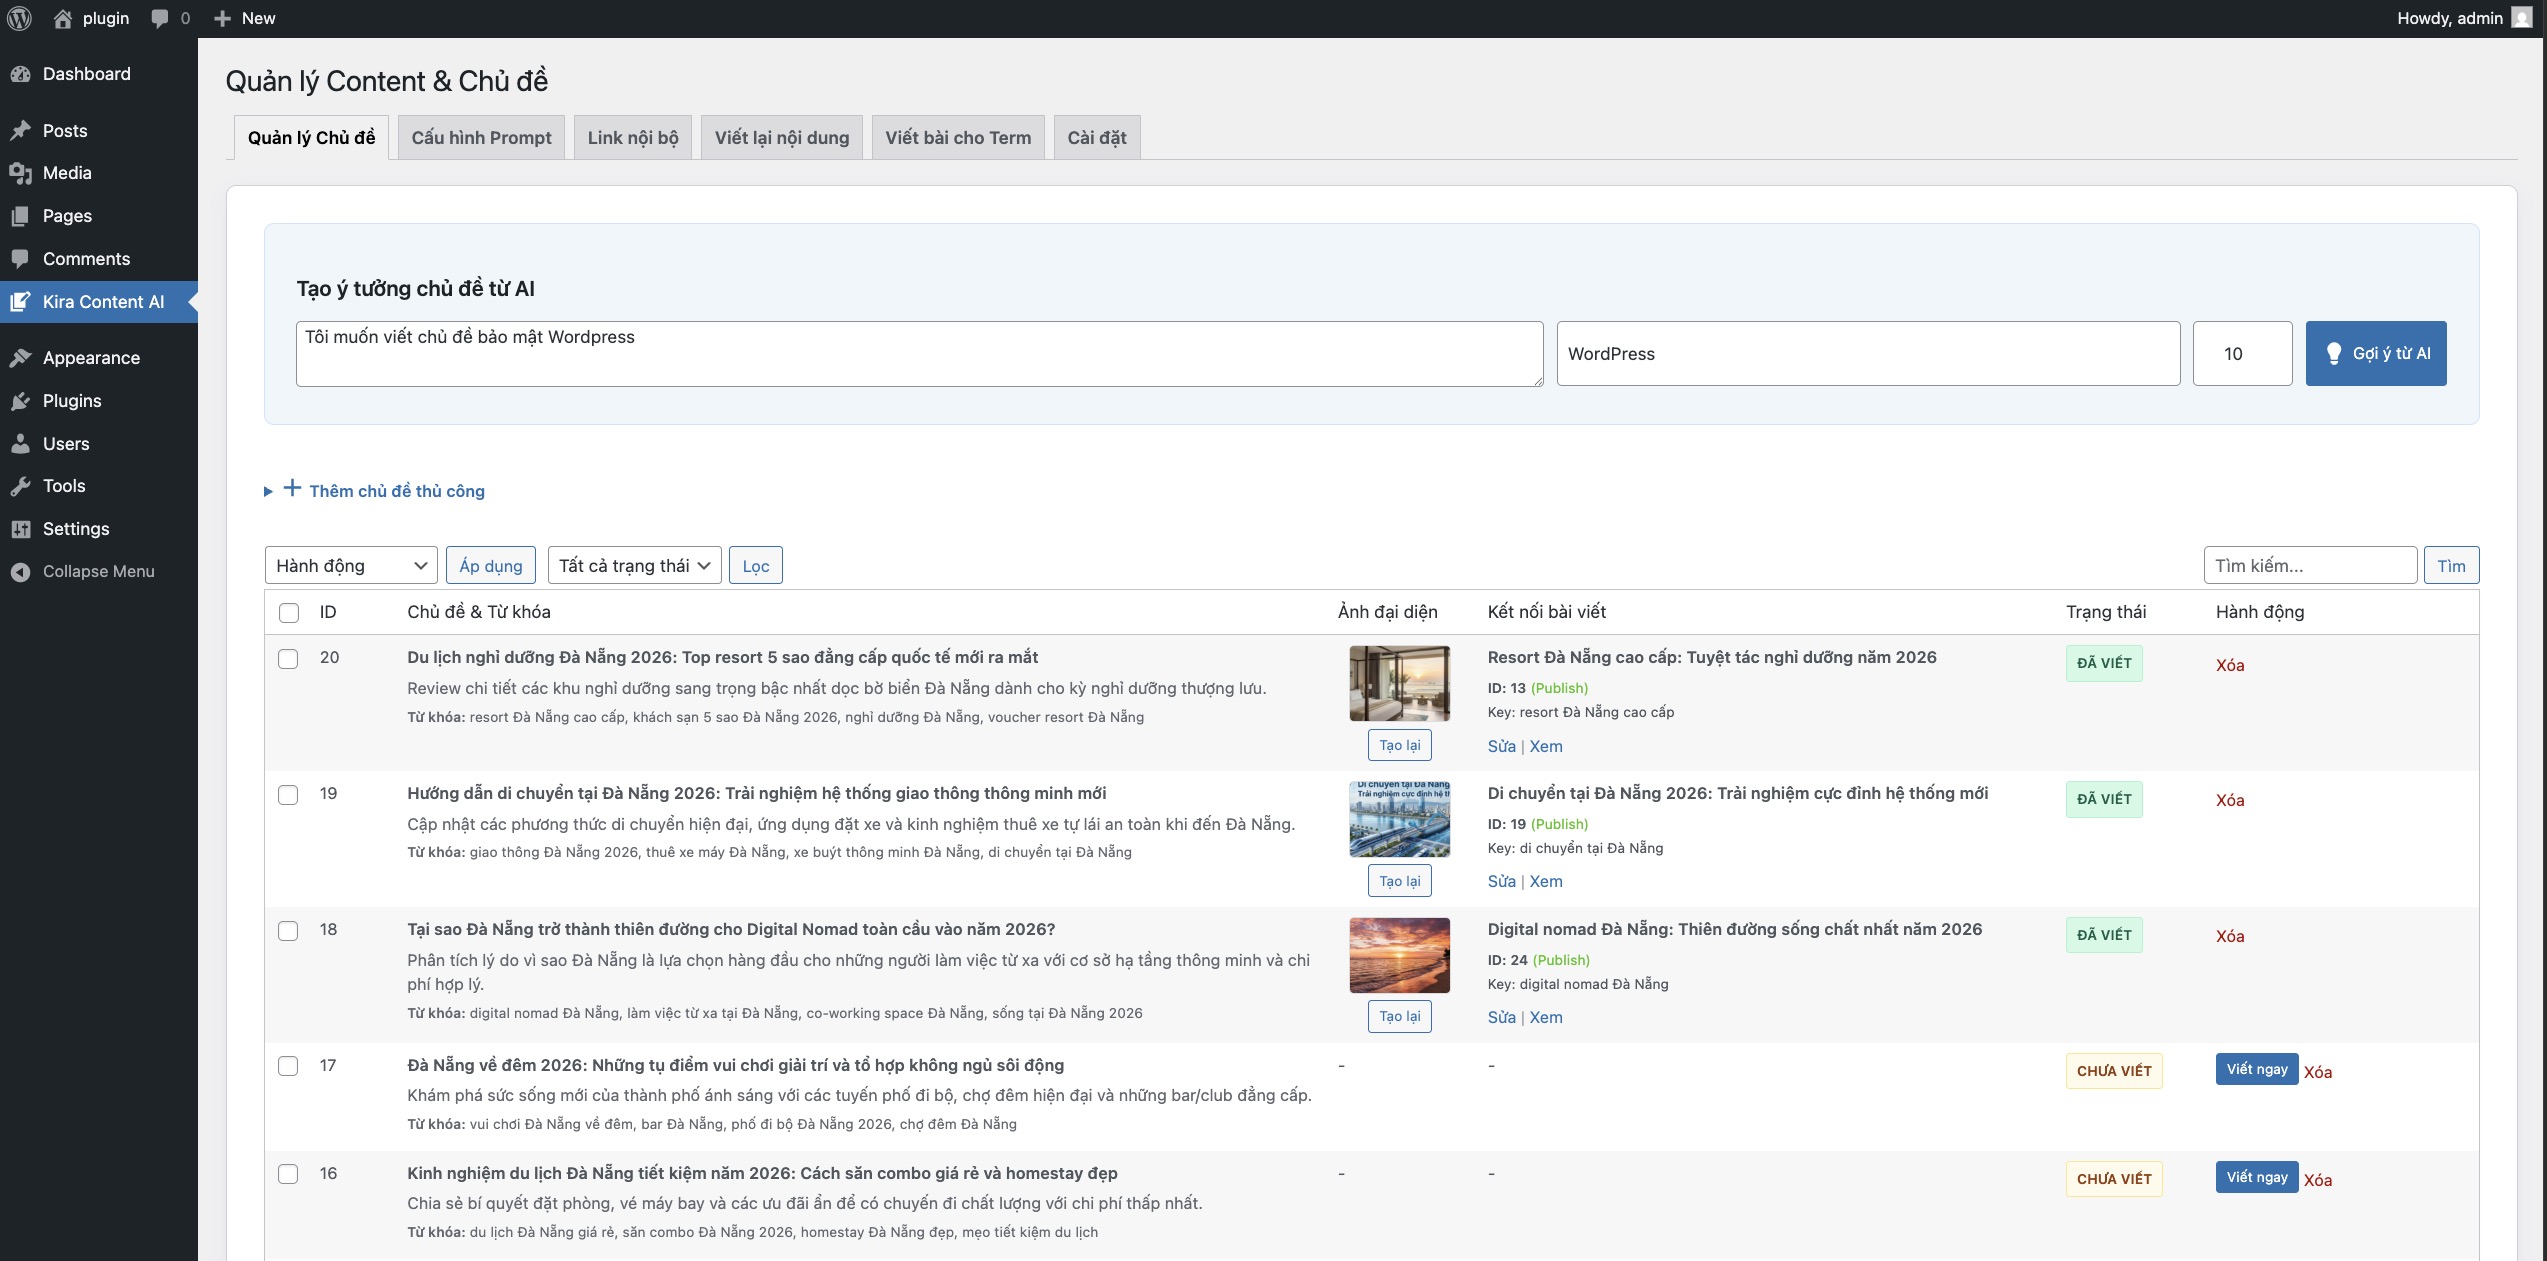Screen dimensions: 2547x1261
Task: Click Xóa for topic 17
Action: coord(2318,1072)
